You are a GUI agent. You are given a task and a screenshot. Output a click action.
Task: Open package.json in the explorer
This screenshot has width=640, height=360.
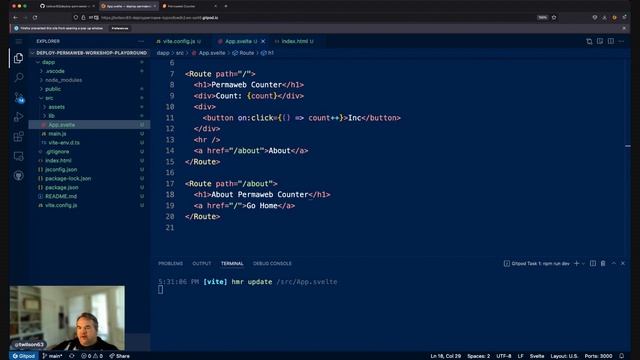pos(89,187)
